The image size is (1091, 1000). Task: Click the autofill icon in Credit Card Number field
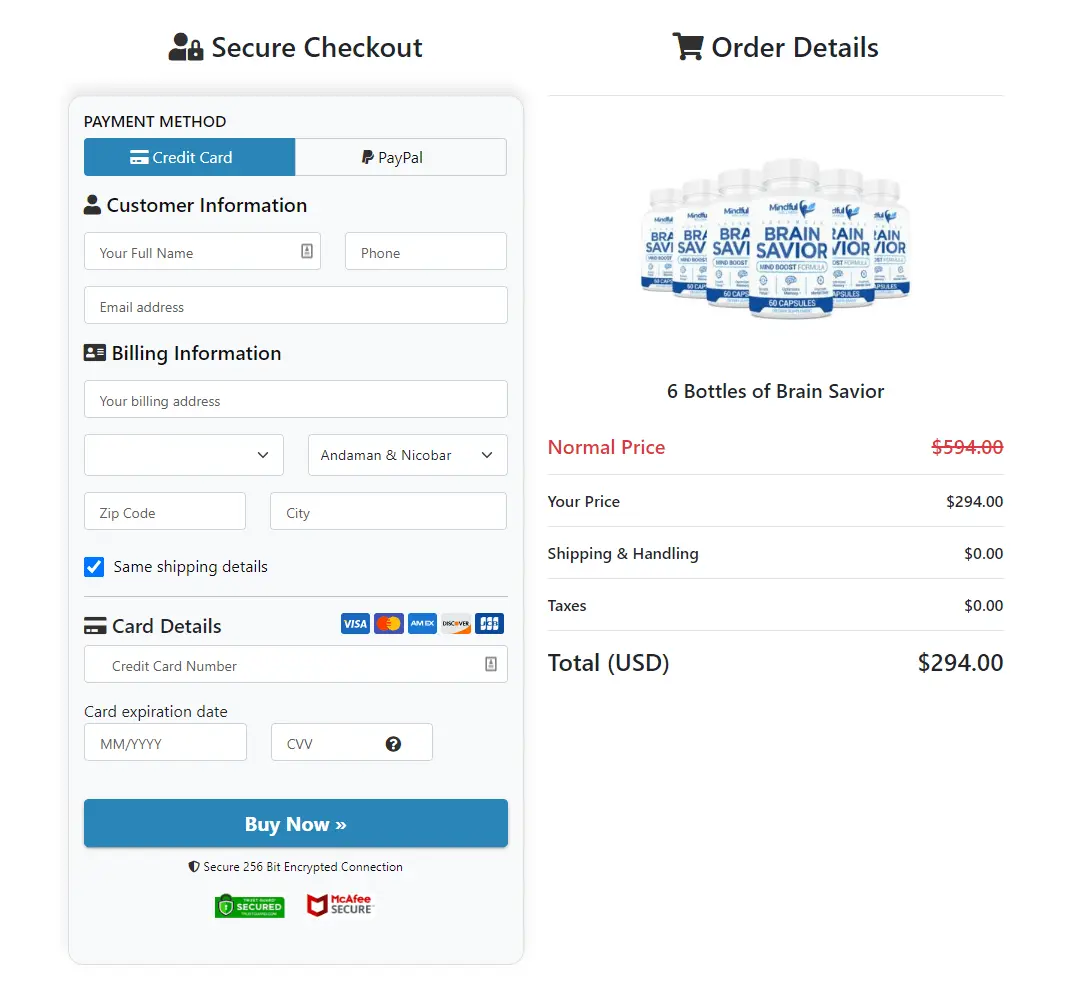click(x=491, y=664)
